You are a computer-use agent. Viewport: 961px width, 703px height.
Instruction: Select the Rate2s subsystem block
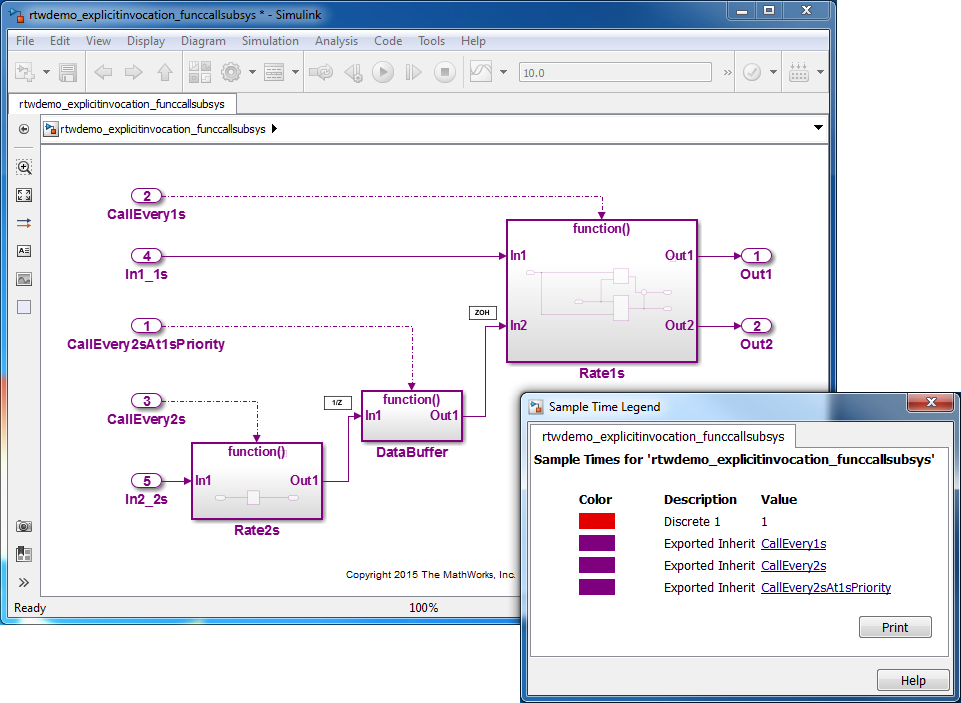pyautogui.click(x=257, y=481)
